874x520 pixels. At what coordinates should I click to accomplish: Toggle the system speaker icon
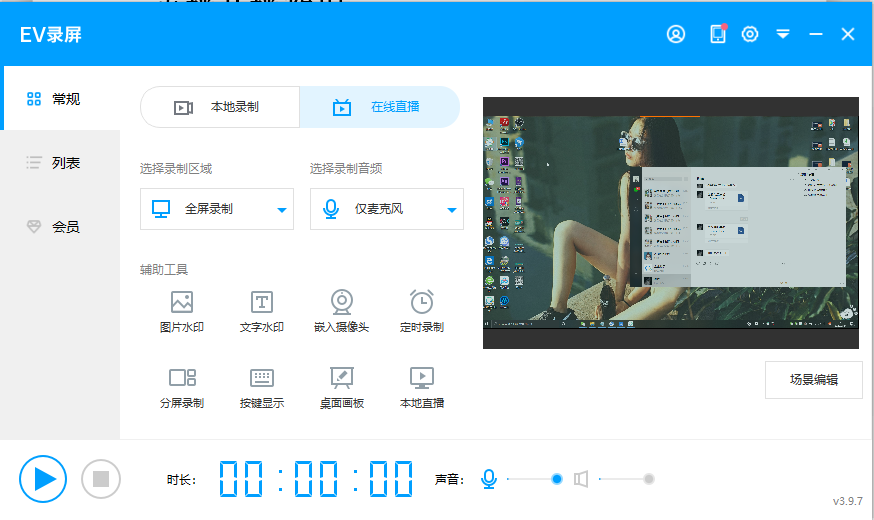pyautogui.click(x=581, y=479)
